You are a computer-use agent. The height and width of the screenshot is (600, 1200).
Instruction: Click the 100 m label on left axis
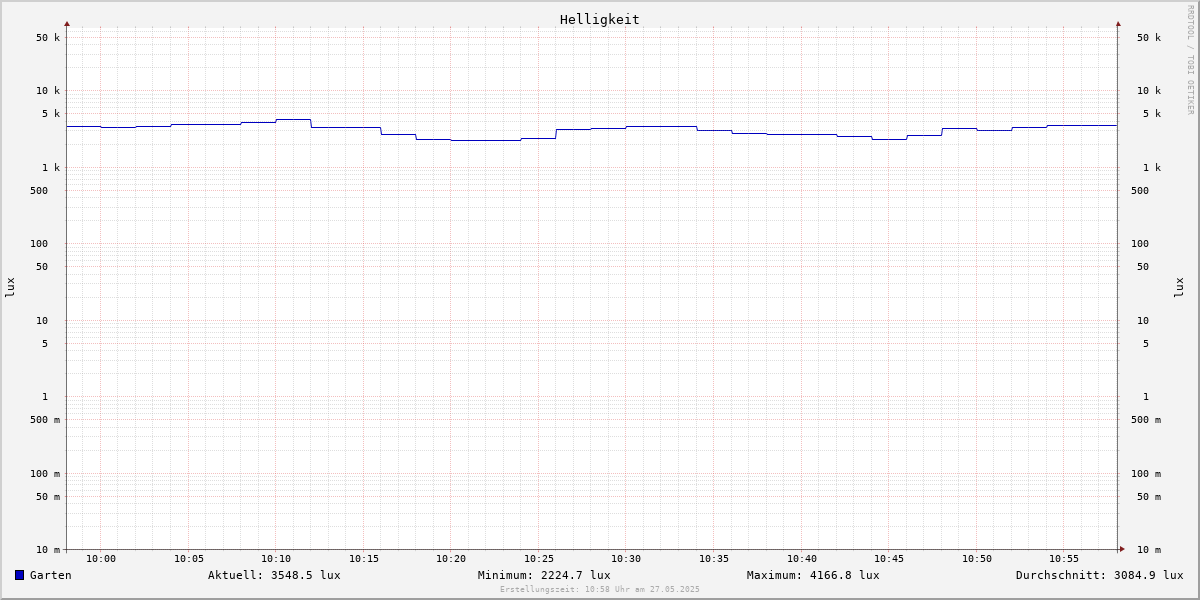tap(45, 474)
